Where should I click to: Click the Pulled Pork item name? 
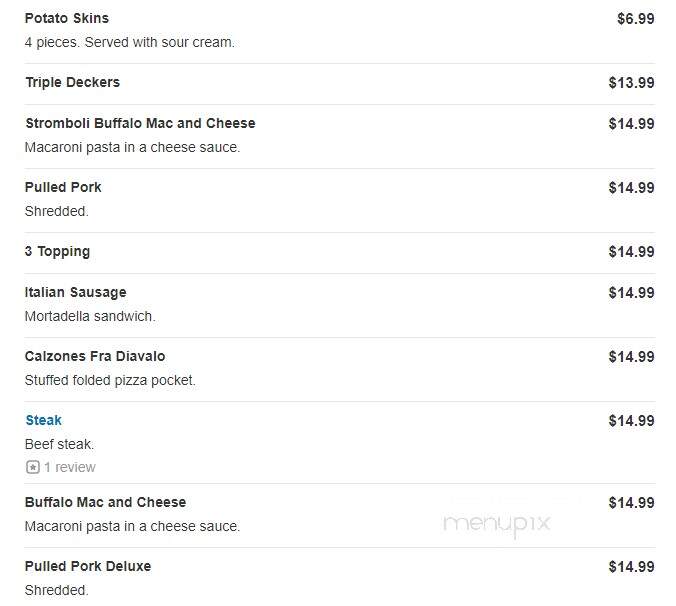tap(63, 187)
